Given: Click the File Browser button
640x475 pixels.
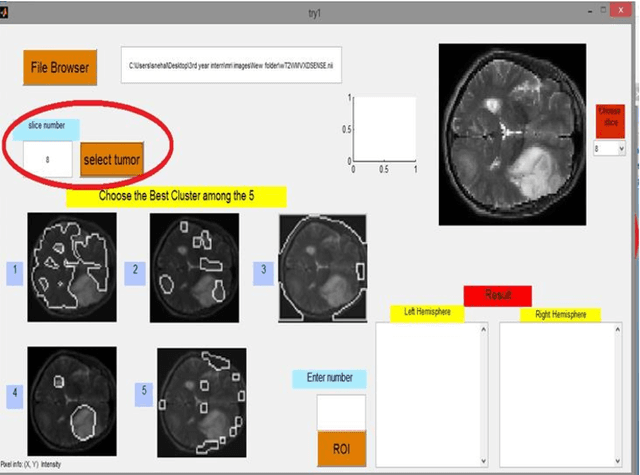Looking at the screenshot, I should click(x=60, y=67).
